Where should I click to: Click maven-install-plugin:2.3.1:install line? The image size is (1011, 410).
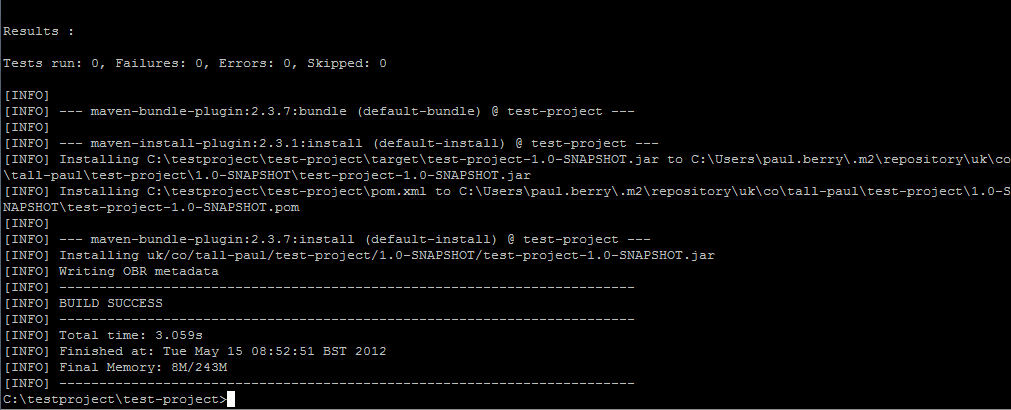331,143
